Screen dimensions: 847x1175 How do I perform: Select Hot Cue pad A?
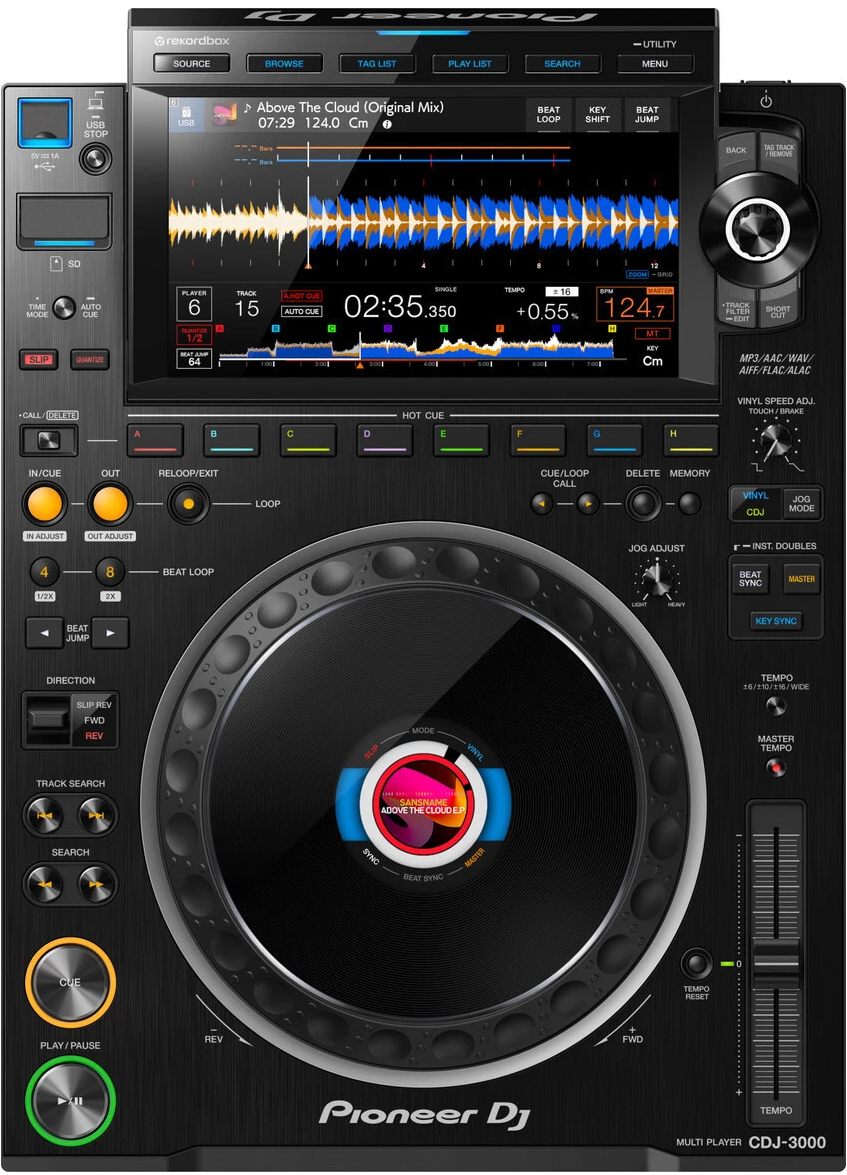point(154,438)
